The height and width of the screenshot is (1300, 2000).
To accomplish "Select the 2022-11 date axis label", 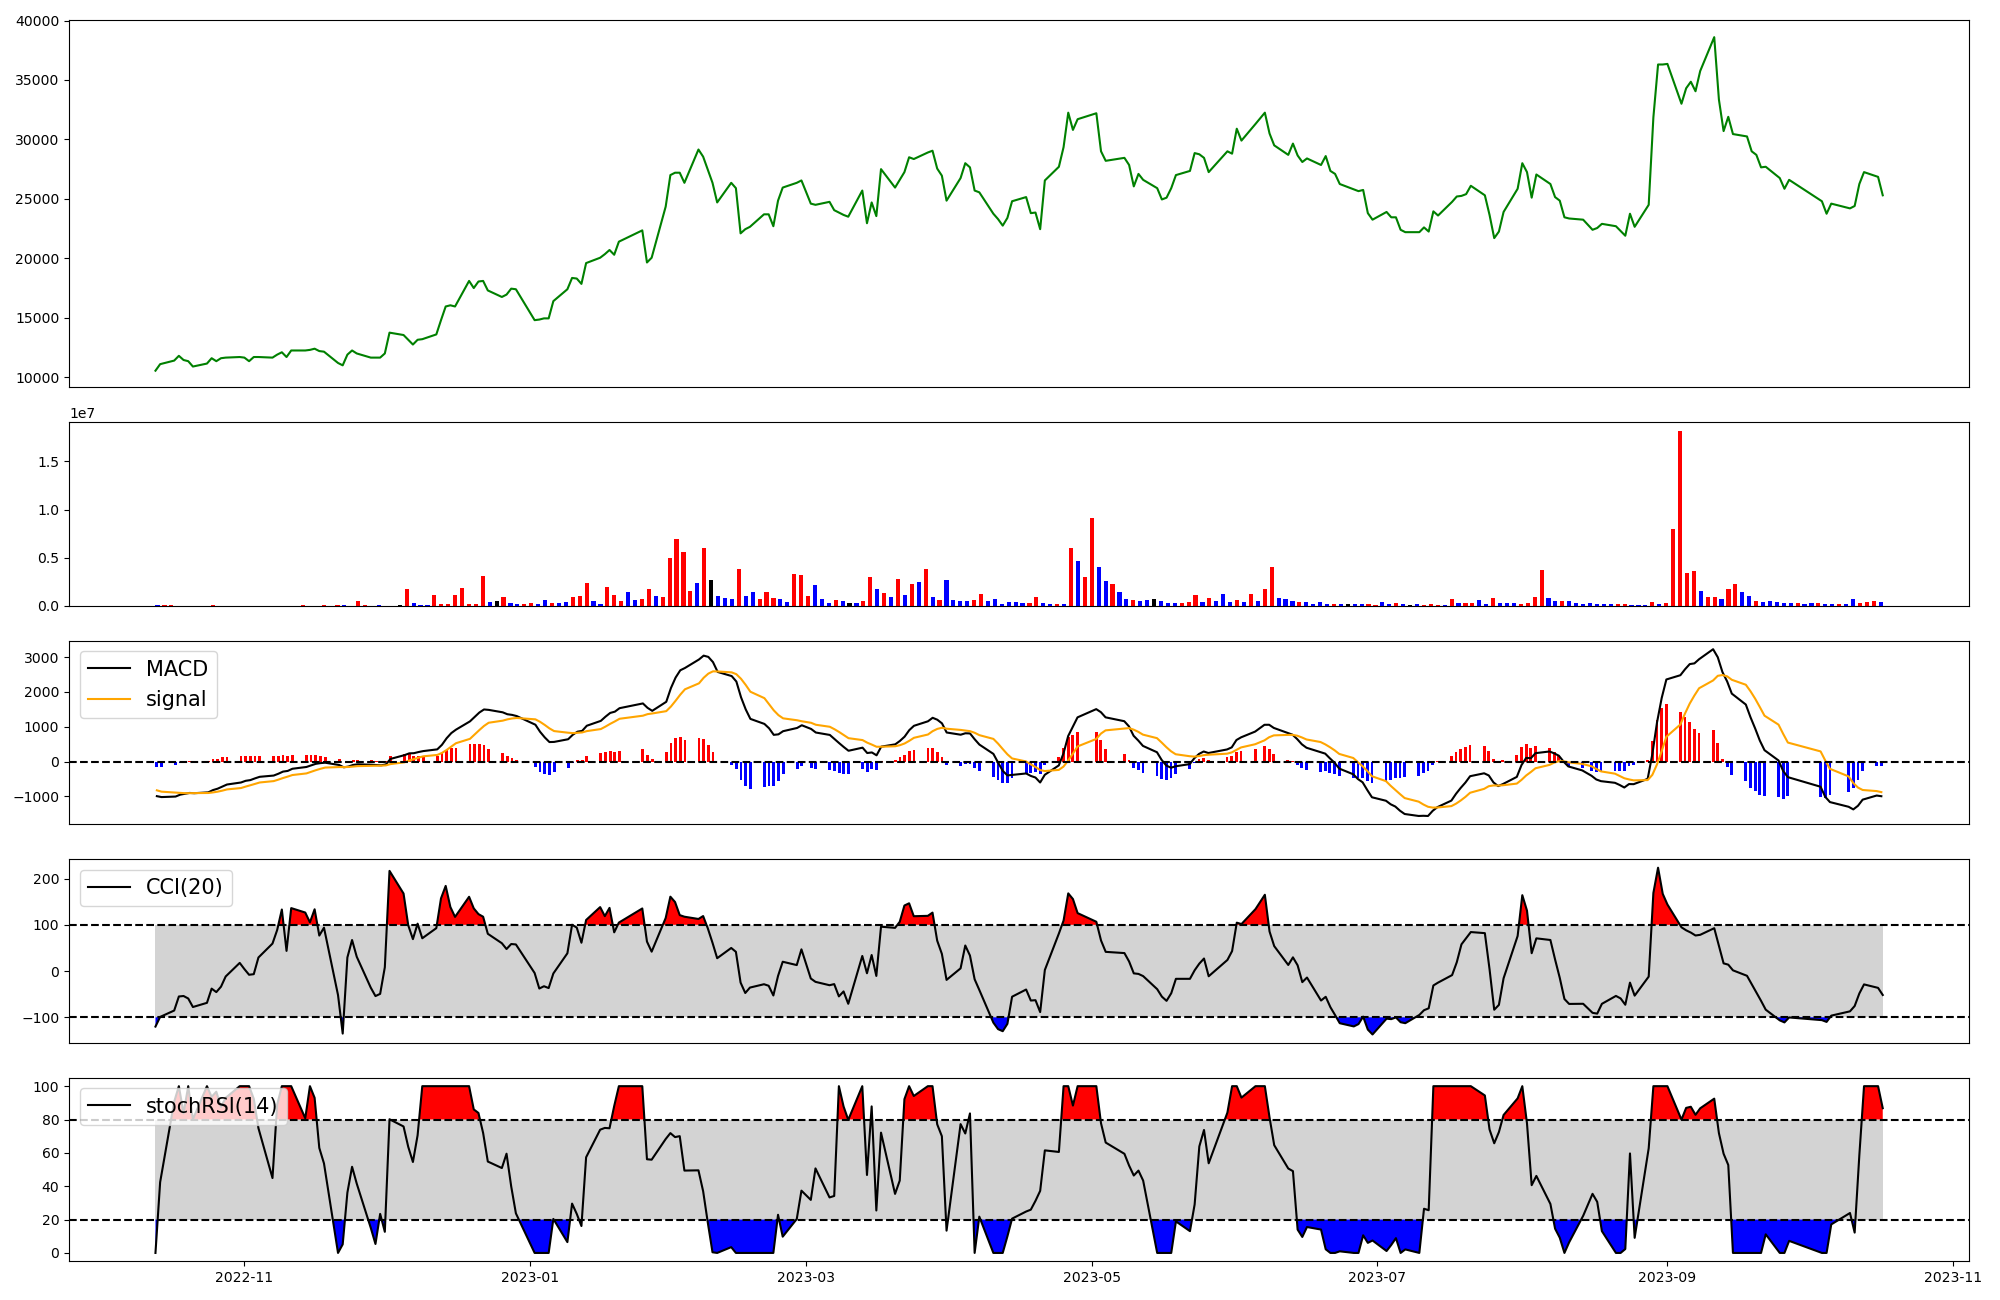I will (x=244, y=1277).
